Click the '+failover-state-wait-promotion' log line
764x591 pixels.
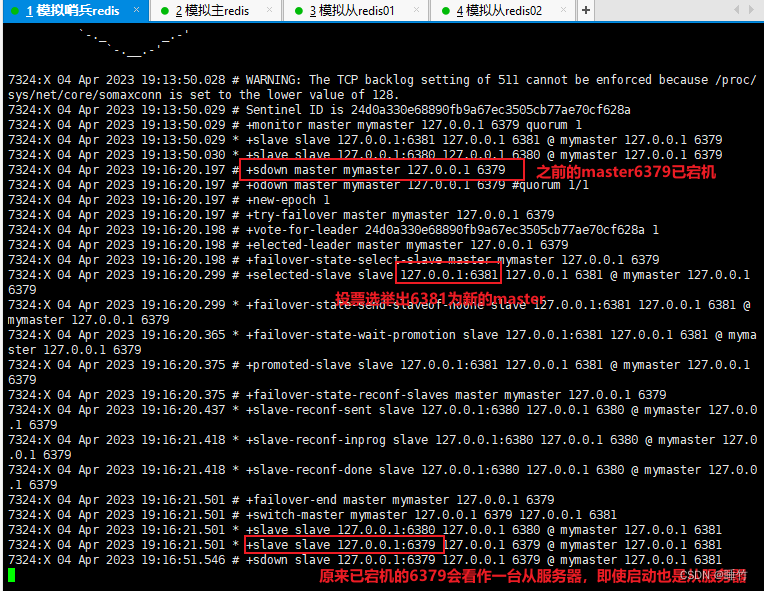pos(382,342)
